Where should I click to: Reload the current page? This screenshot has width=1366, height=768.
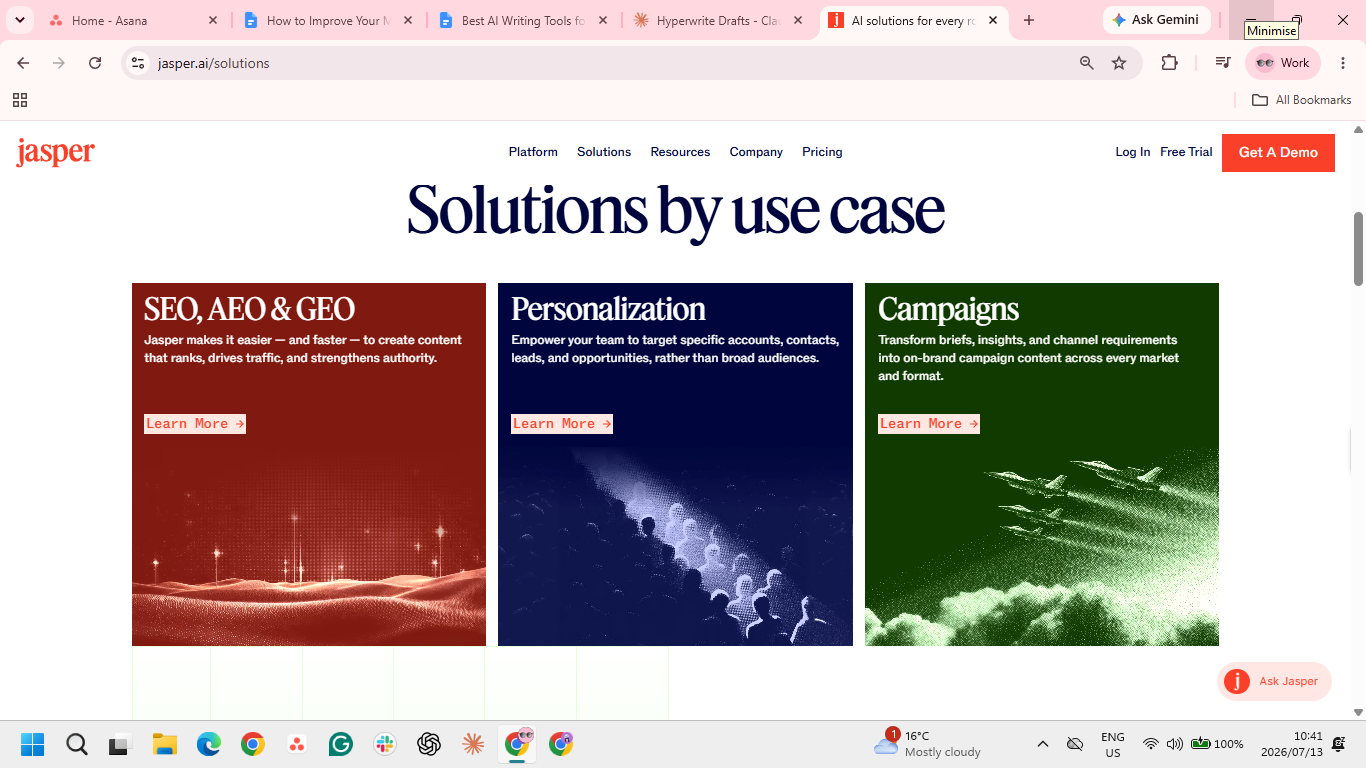95,63
